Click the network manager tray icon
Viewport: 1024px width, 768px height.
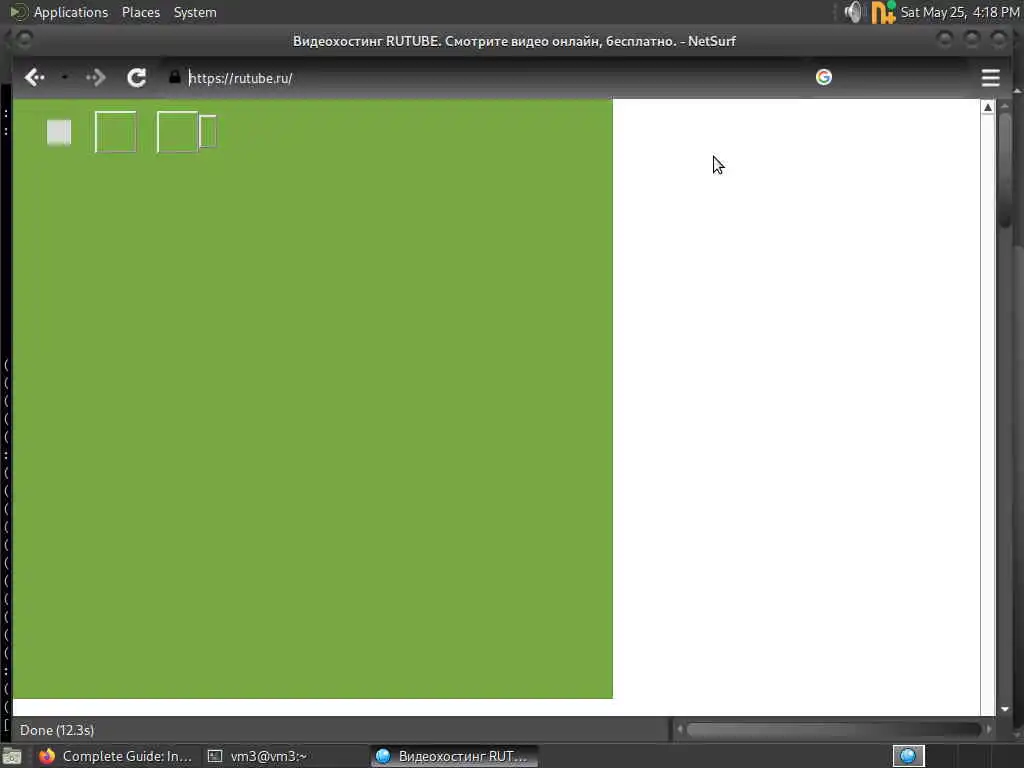pyautogui.click(x=883, y=12)
